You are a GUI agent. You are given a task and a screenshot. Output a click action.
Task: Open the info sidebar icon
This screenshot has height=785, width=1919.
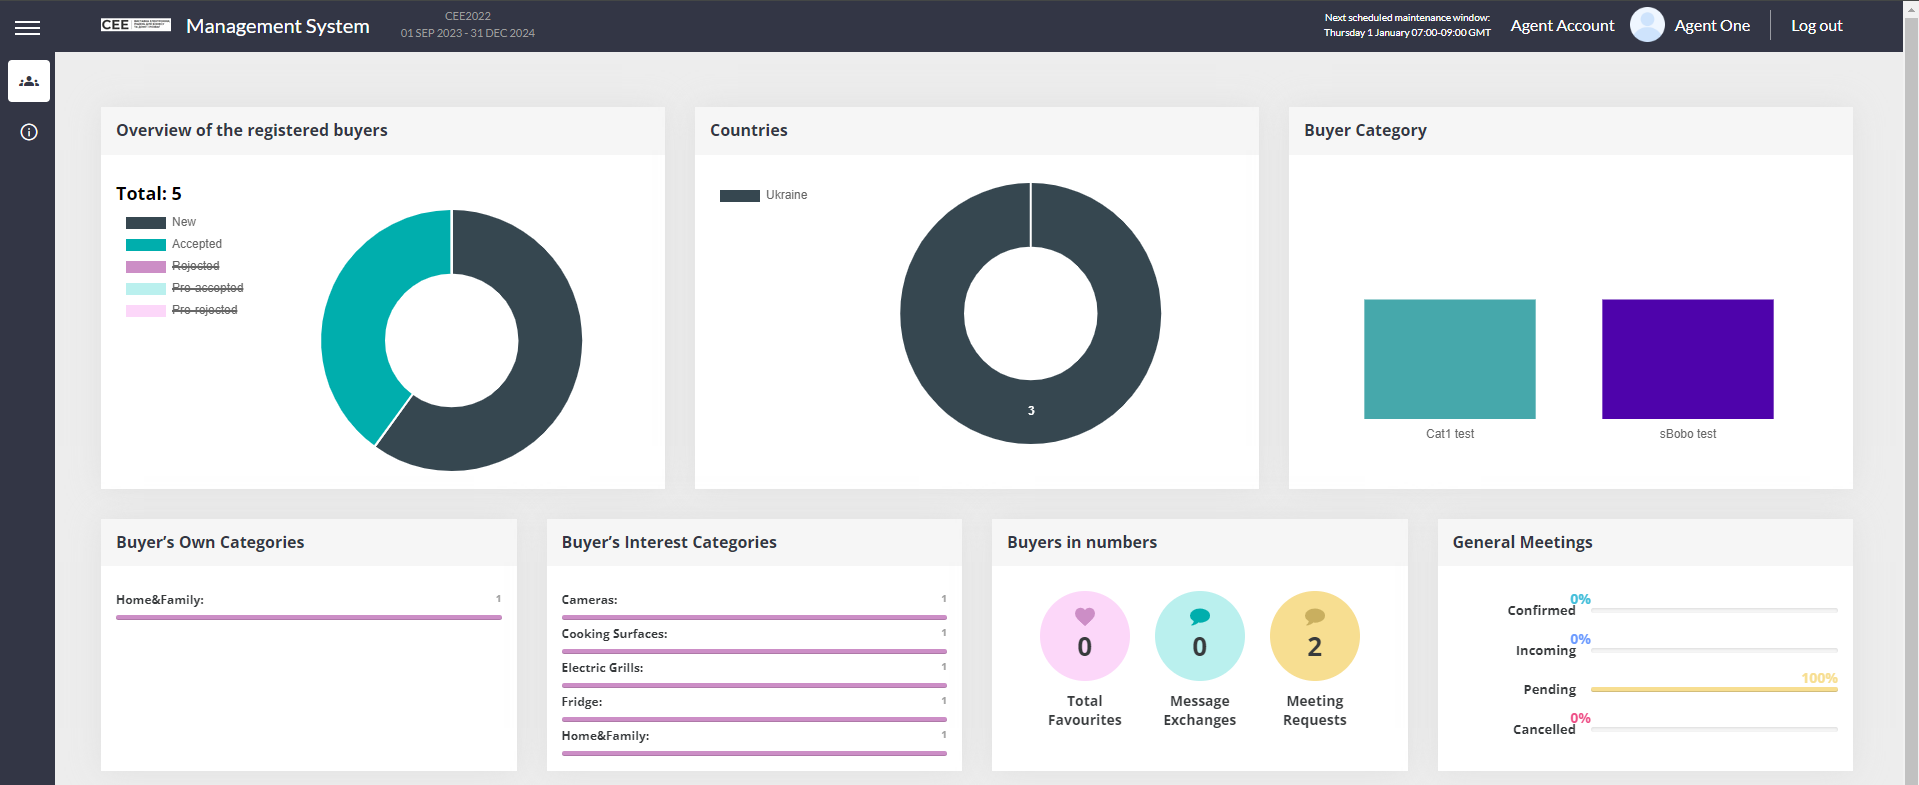[29, 132]
